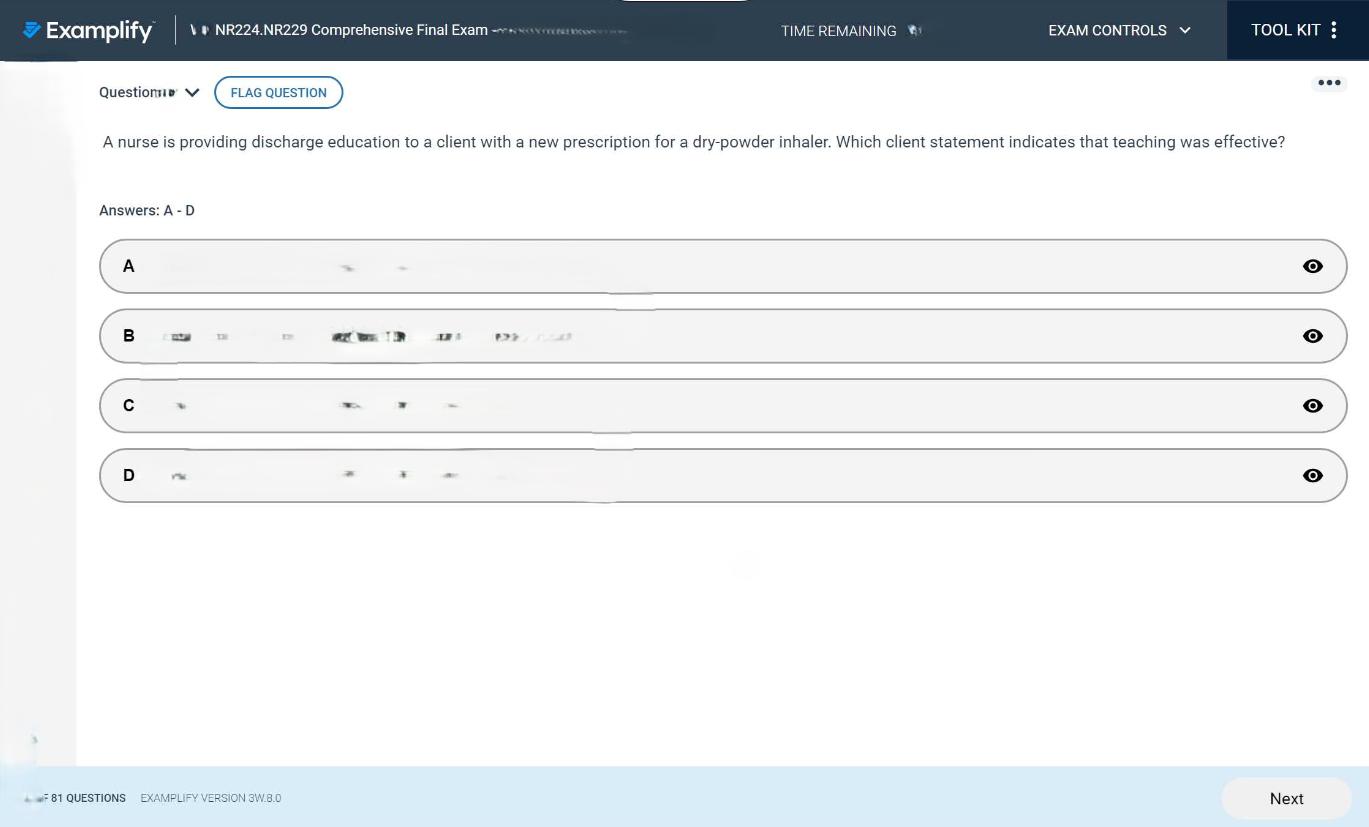The image size is (1369, 827).
Task: Expand the Exam Controls dropdown
Action: coord(1119,30)
